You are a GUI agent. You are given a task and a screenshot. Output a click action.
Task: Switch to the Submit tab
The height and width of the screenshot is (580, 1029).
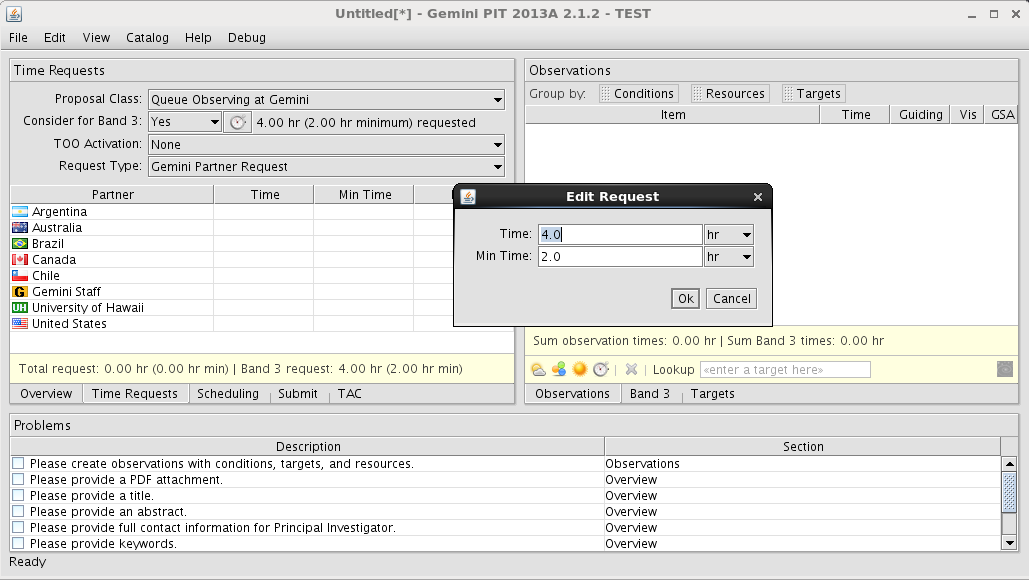pyautogui.click(x=297, y=394)
